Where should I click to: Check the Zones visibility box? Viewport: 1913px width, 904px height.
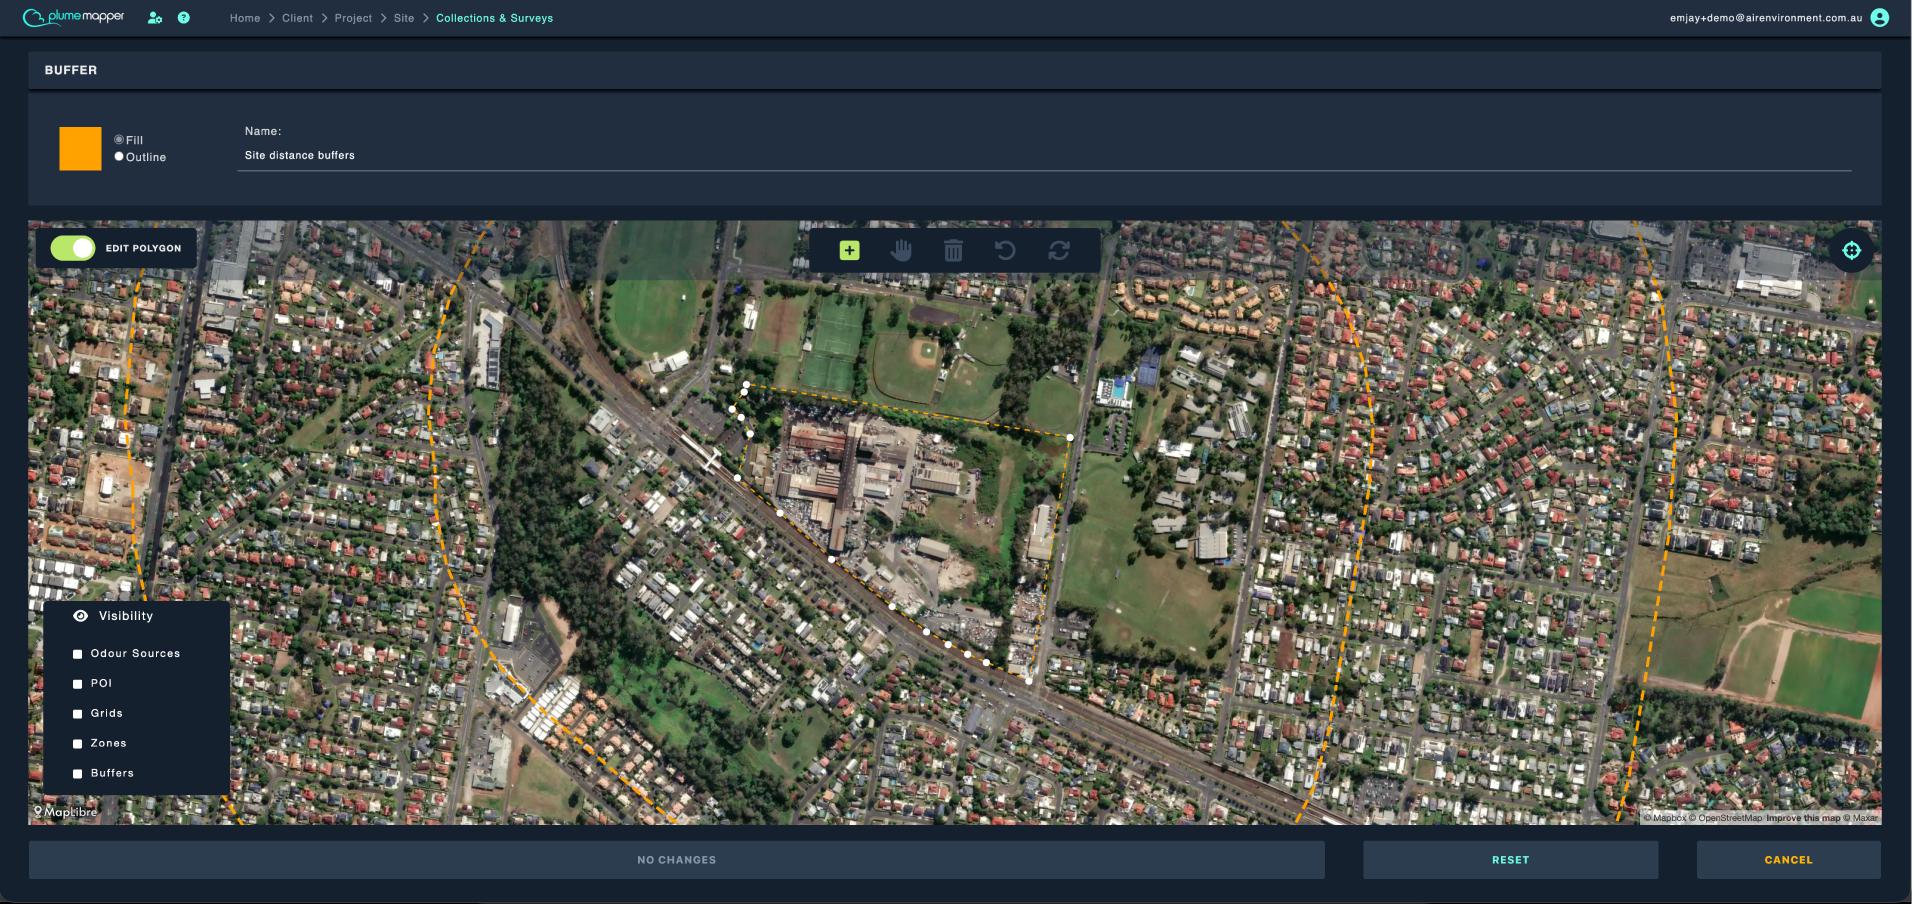tap(78, 744)
